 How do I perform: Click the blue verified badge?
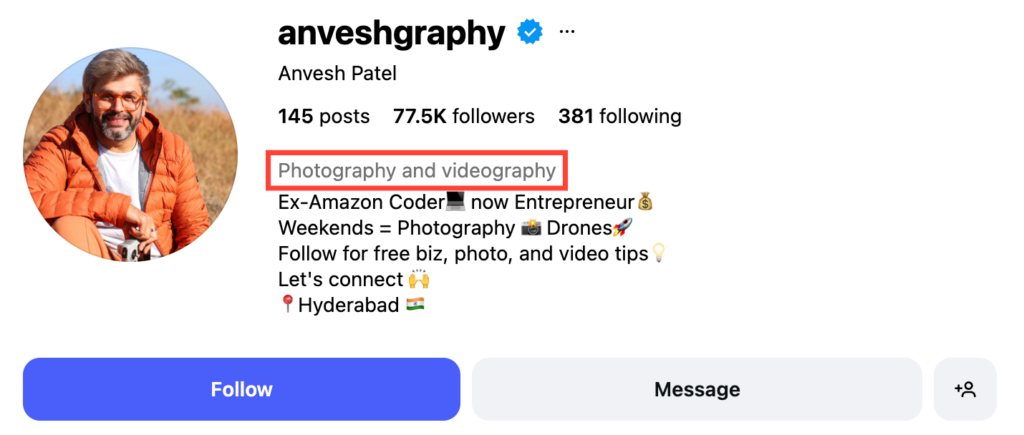(x=529, y=33)
